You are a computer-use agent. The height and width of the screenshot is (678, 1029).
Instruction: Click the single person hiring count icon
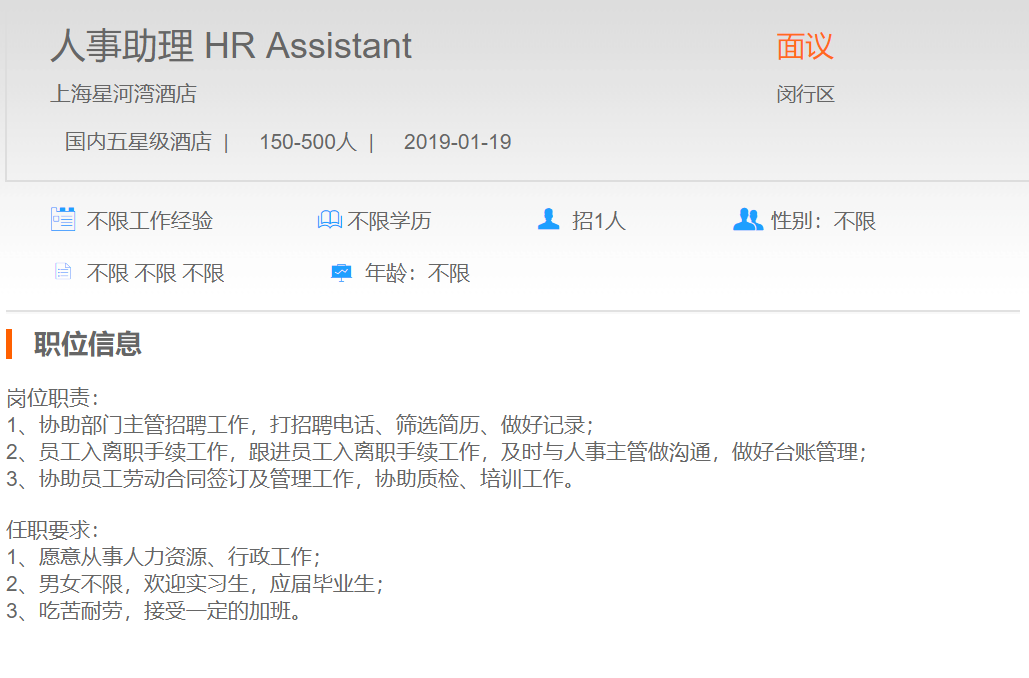tap(548, 219)
